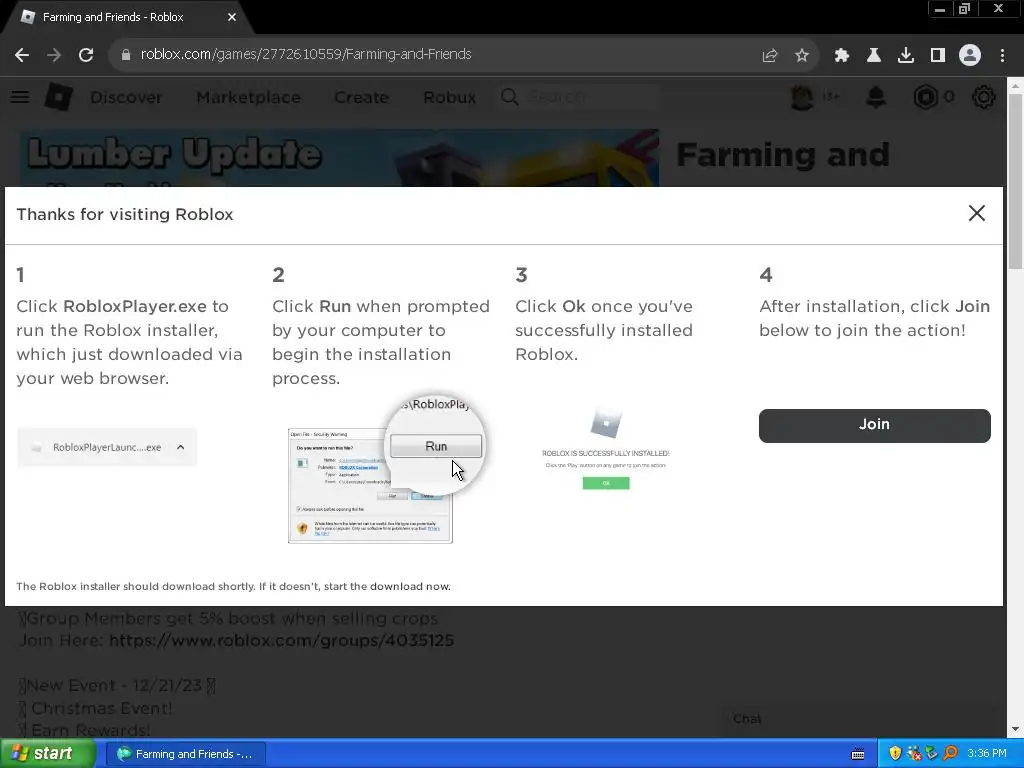Go back using the browser back arrow
This screenshot has height=768, width=1024.
point(22,55)
